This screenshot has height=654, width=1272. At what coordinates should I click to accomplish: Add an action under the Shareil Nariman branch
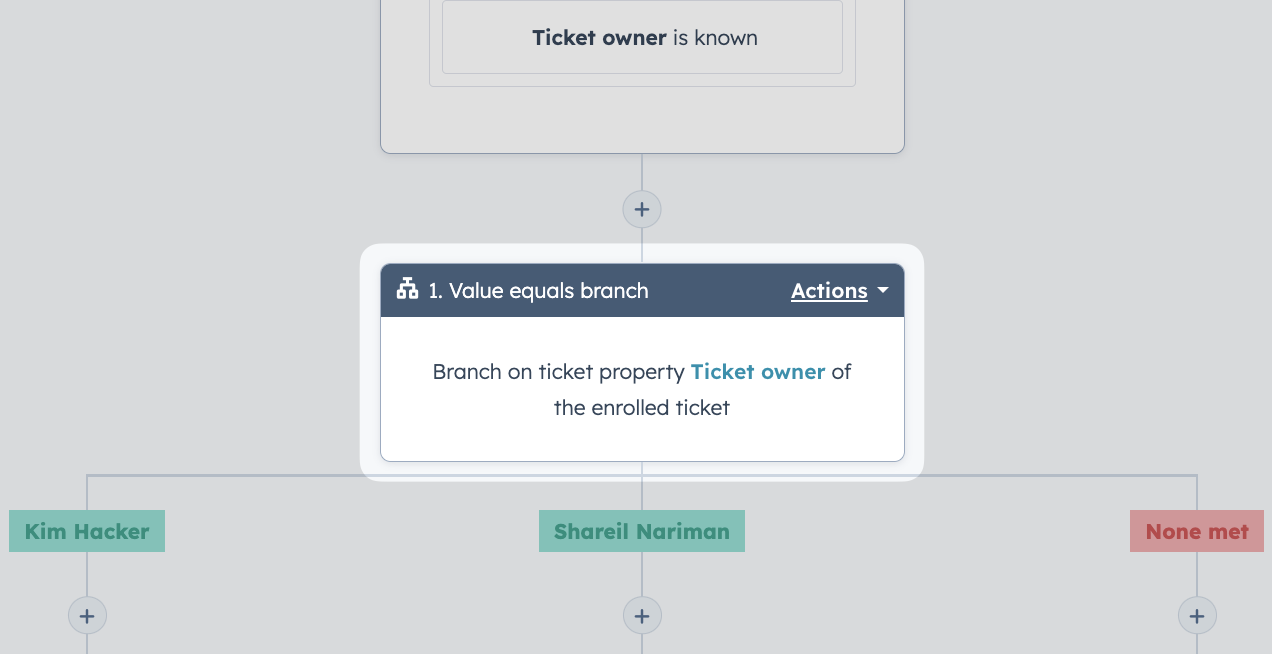click(642, 615)
